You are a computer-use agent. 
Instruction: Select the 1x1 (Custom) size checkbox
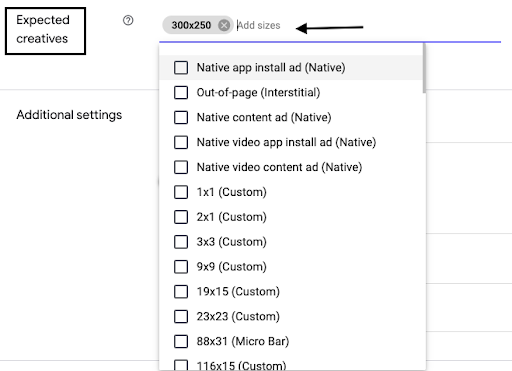point(181,192)
